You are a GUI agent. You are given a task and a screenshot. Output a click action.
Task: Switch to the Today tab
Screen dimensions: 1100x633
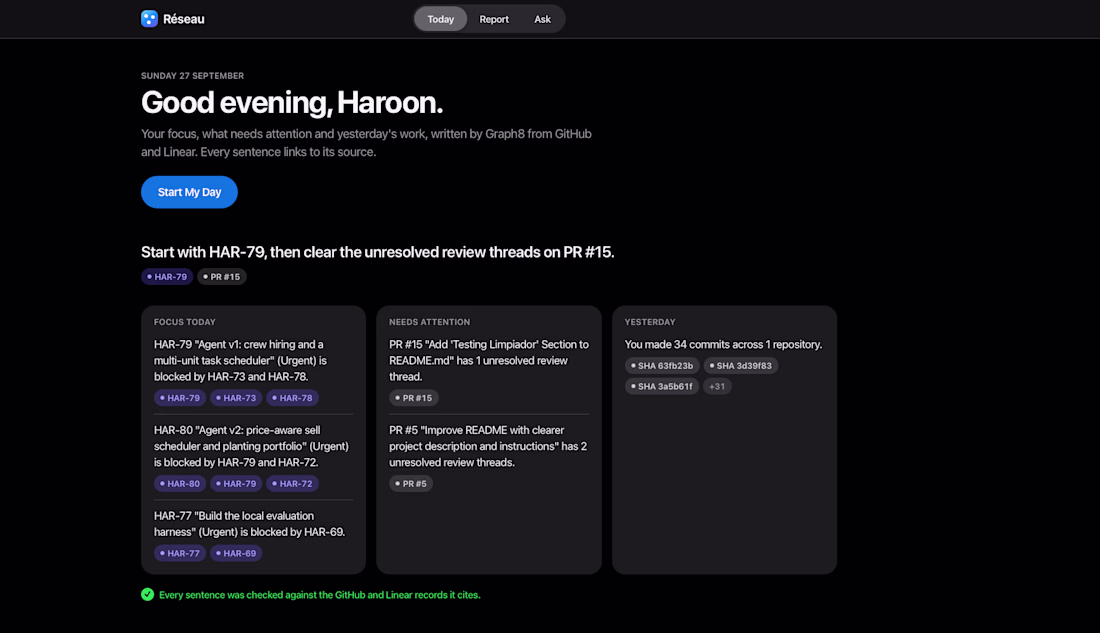click(441, 19)
